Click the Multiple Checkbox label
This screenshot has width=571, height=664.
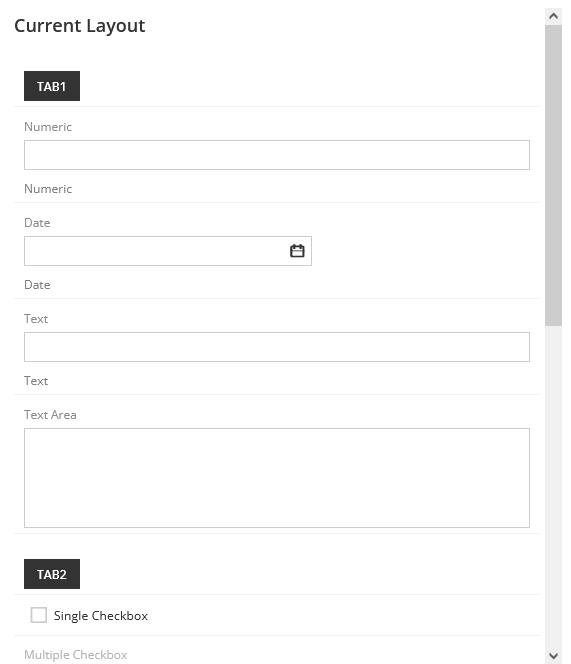tap(75, 655)
